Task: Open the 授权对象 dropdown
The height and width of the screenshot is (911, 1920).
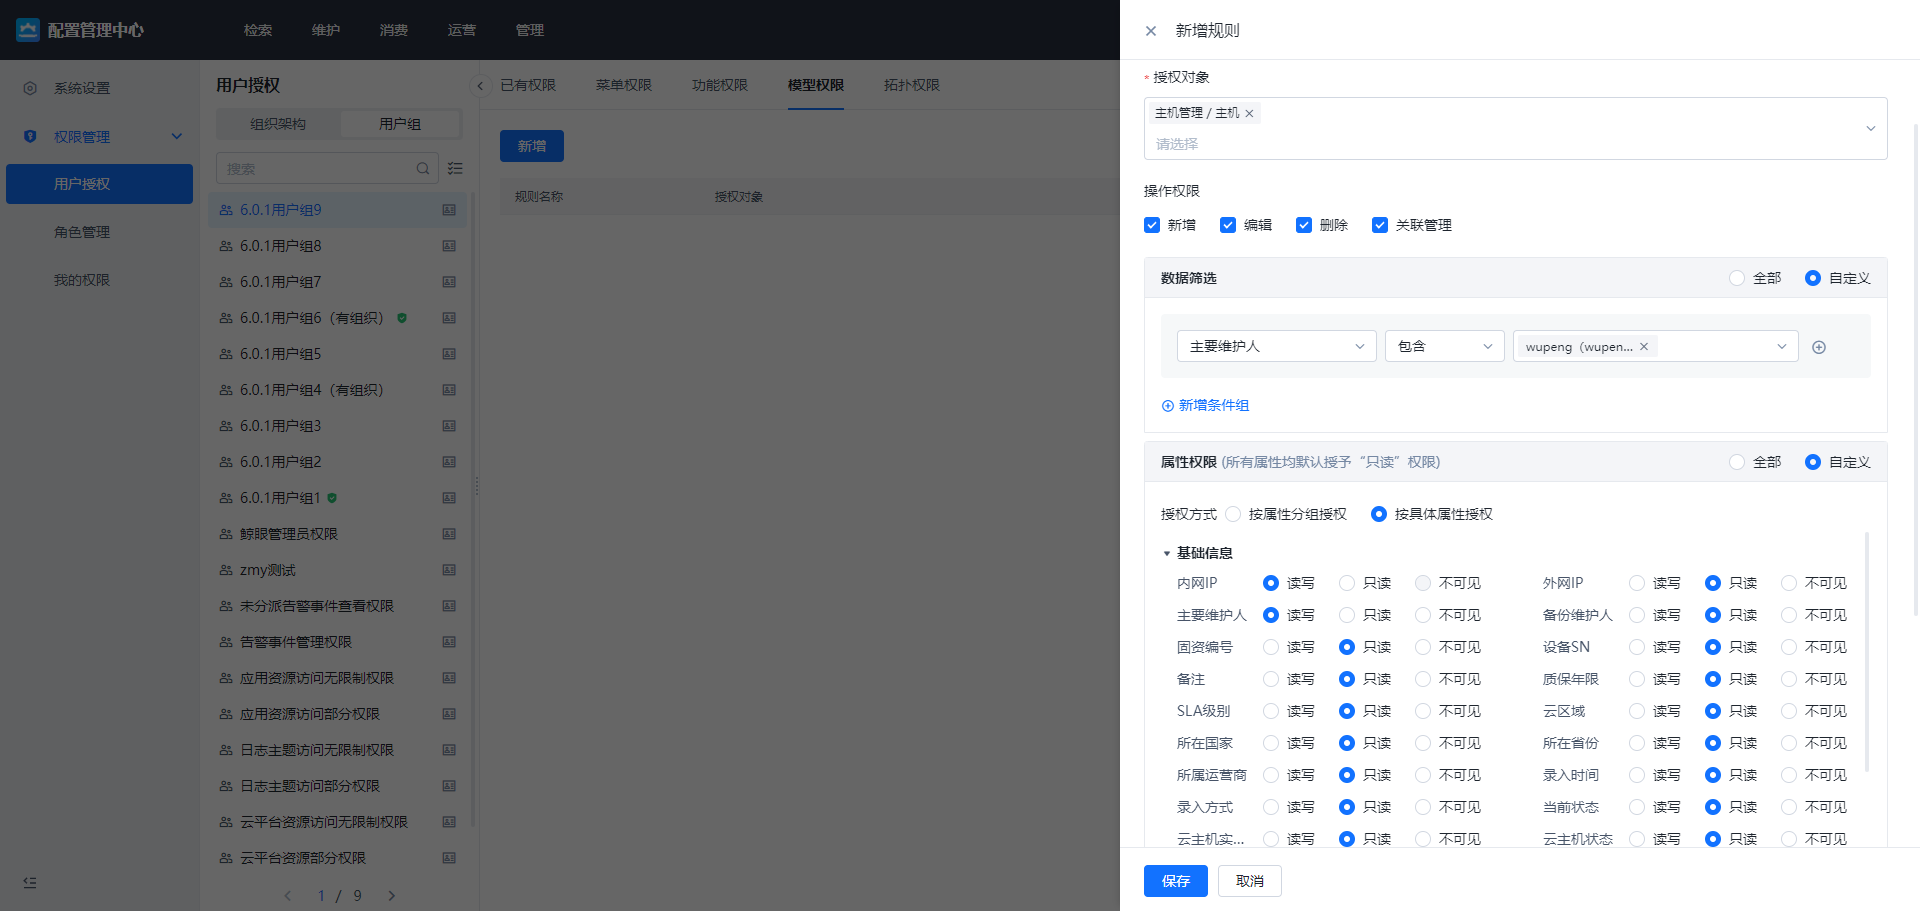Action: pyautogui.click(x=1869, y=128)
